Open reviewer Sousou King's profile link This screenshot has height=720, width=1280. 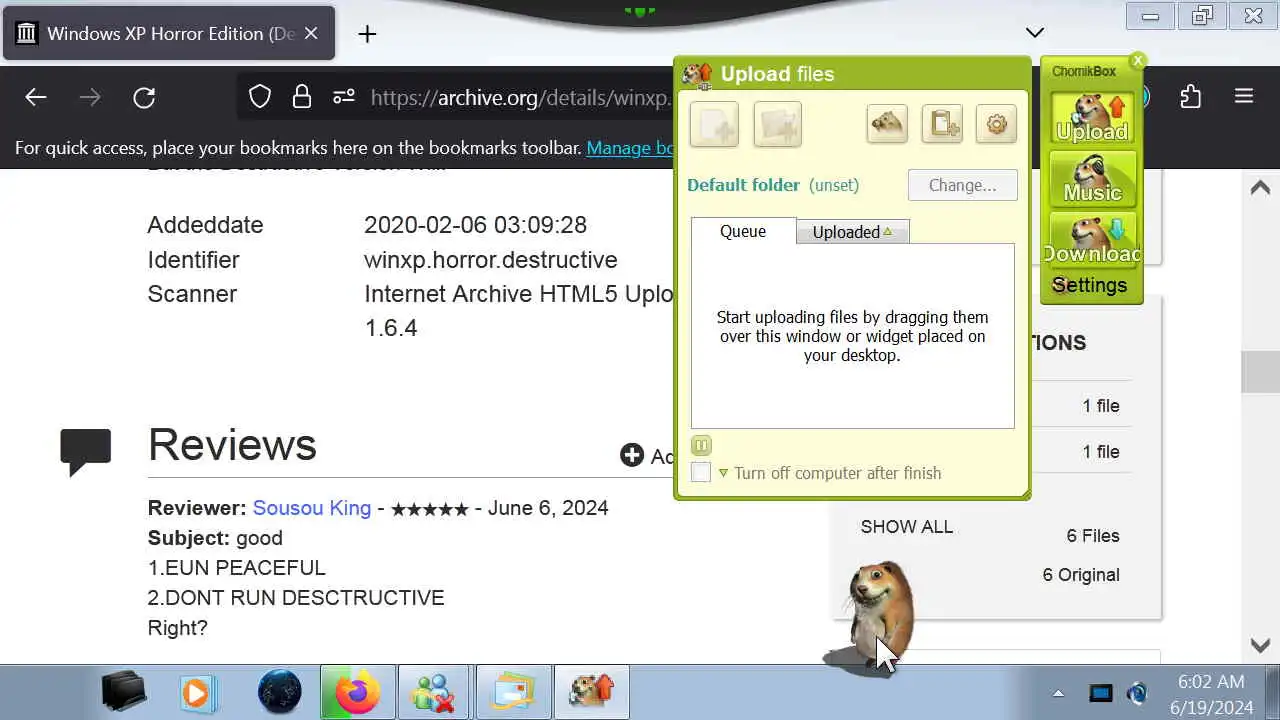pyautogui.click(x=312, y=508)
